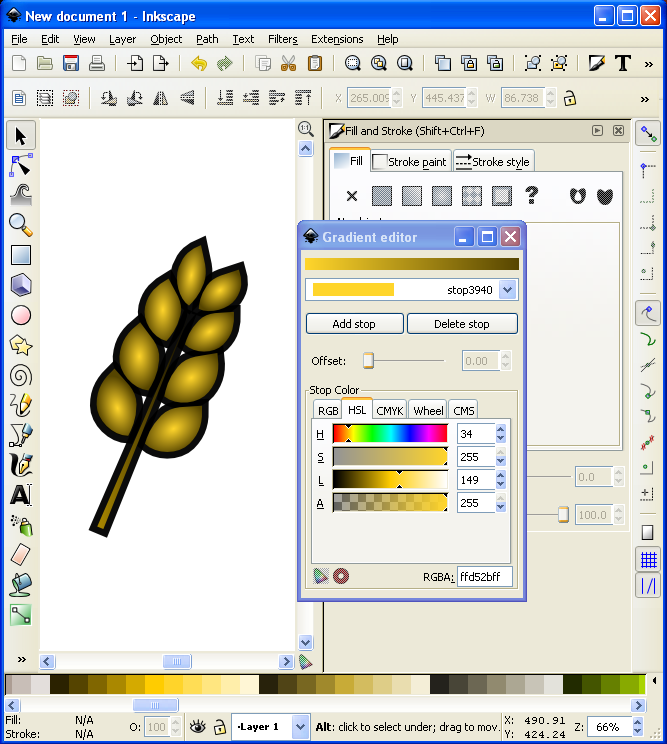Open the Filters menu

tap(283, 39)
